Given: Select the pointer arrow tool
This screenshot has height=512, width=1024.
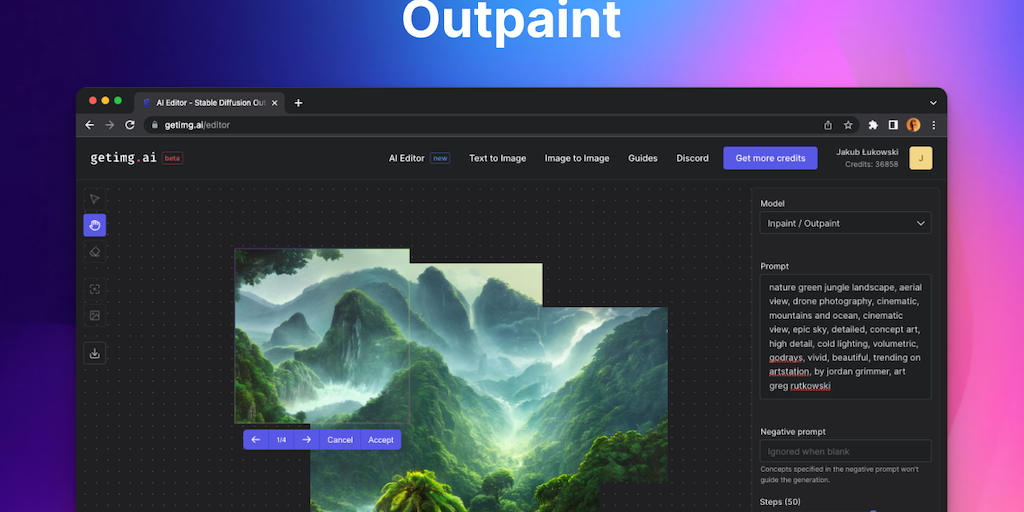Looking at the screenshot, I should click(x=95, y=199).
